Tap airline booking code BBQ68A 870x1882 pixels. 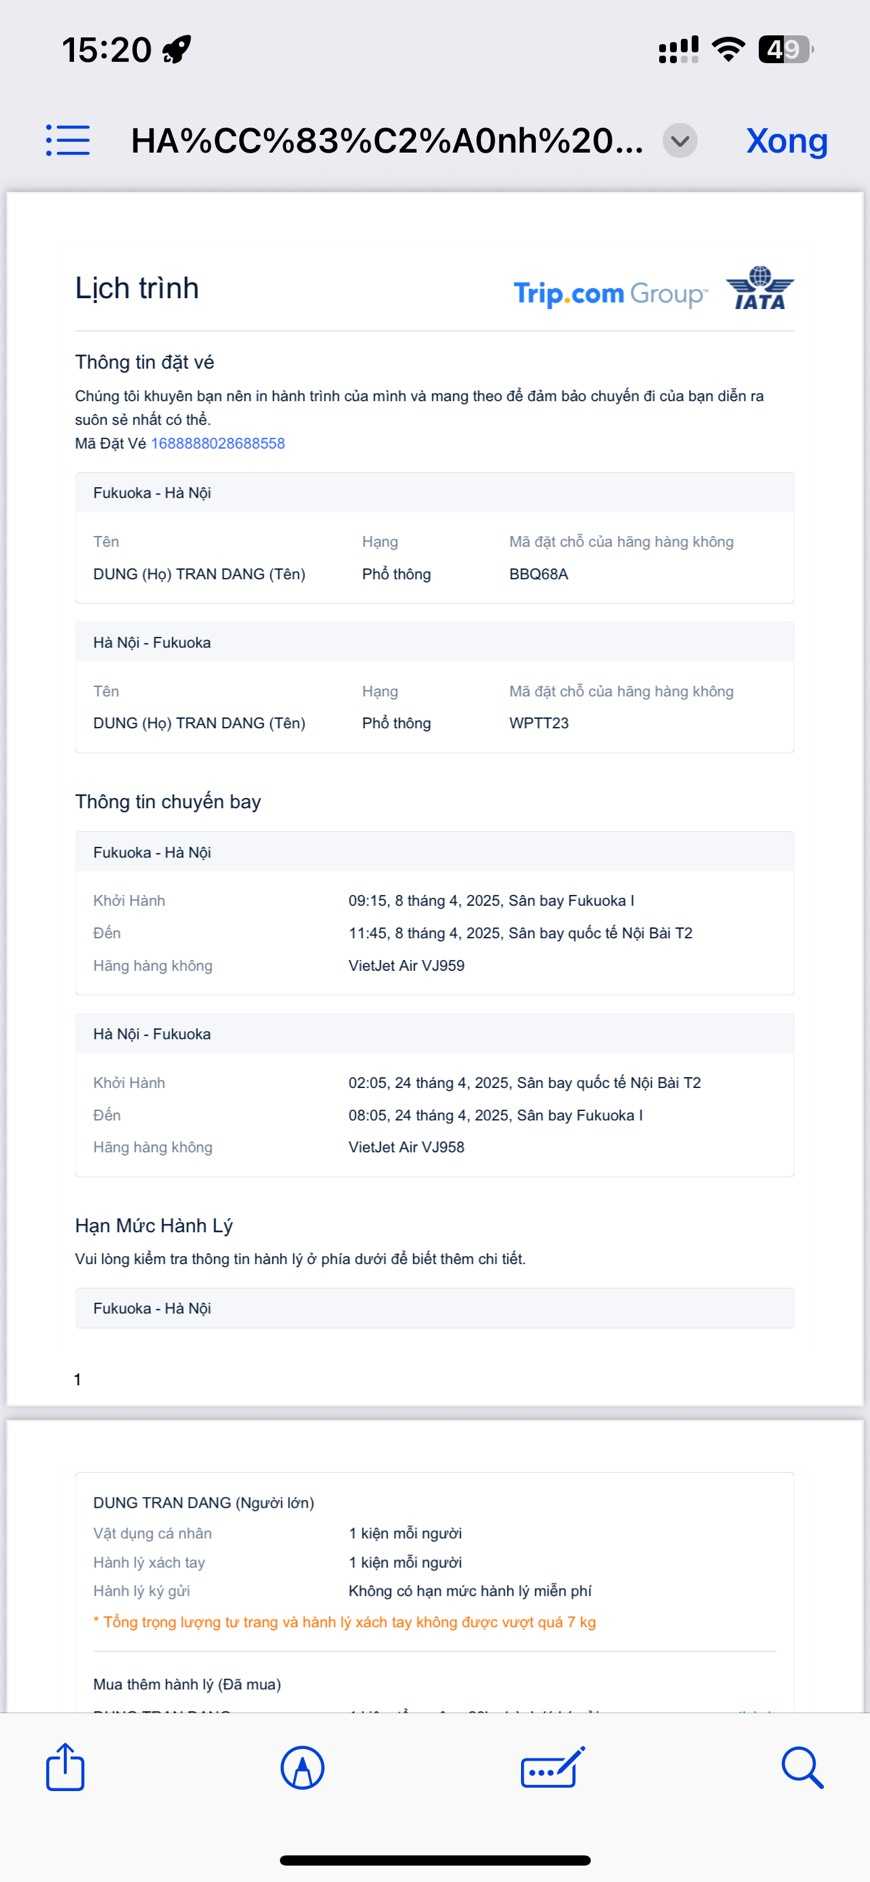[539, 574]
